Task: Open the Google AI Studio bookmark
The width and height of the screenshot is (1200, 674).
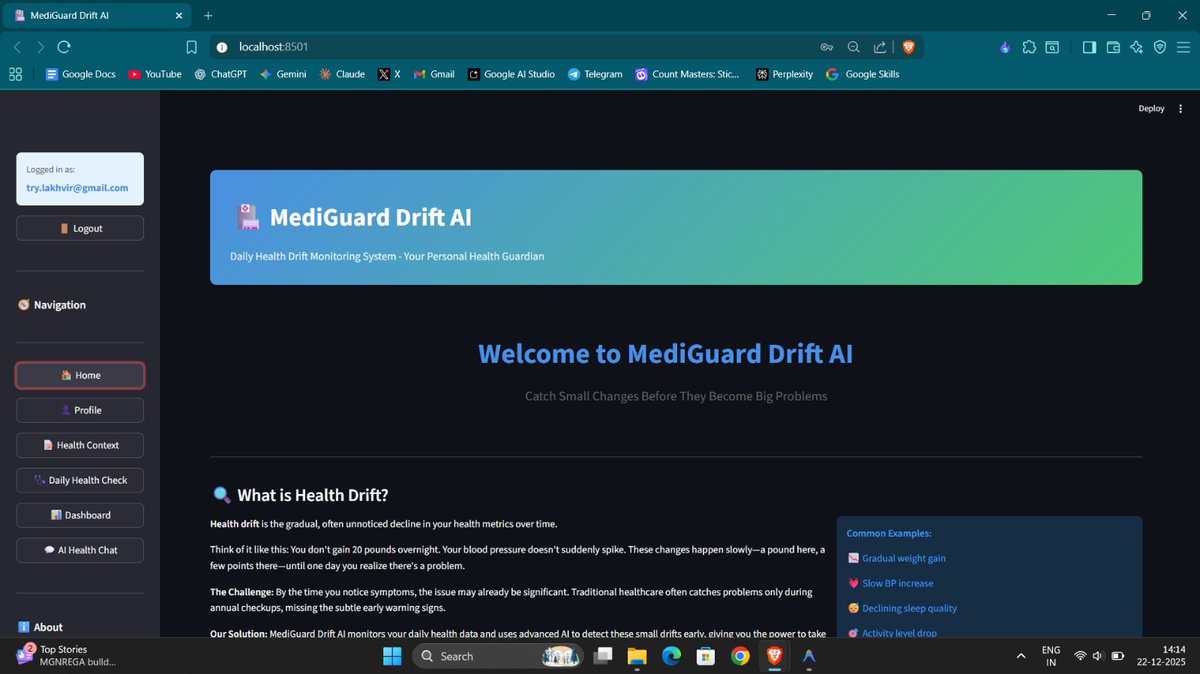Action: tap(511, 74)
